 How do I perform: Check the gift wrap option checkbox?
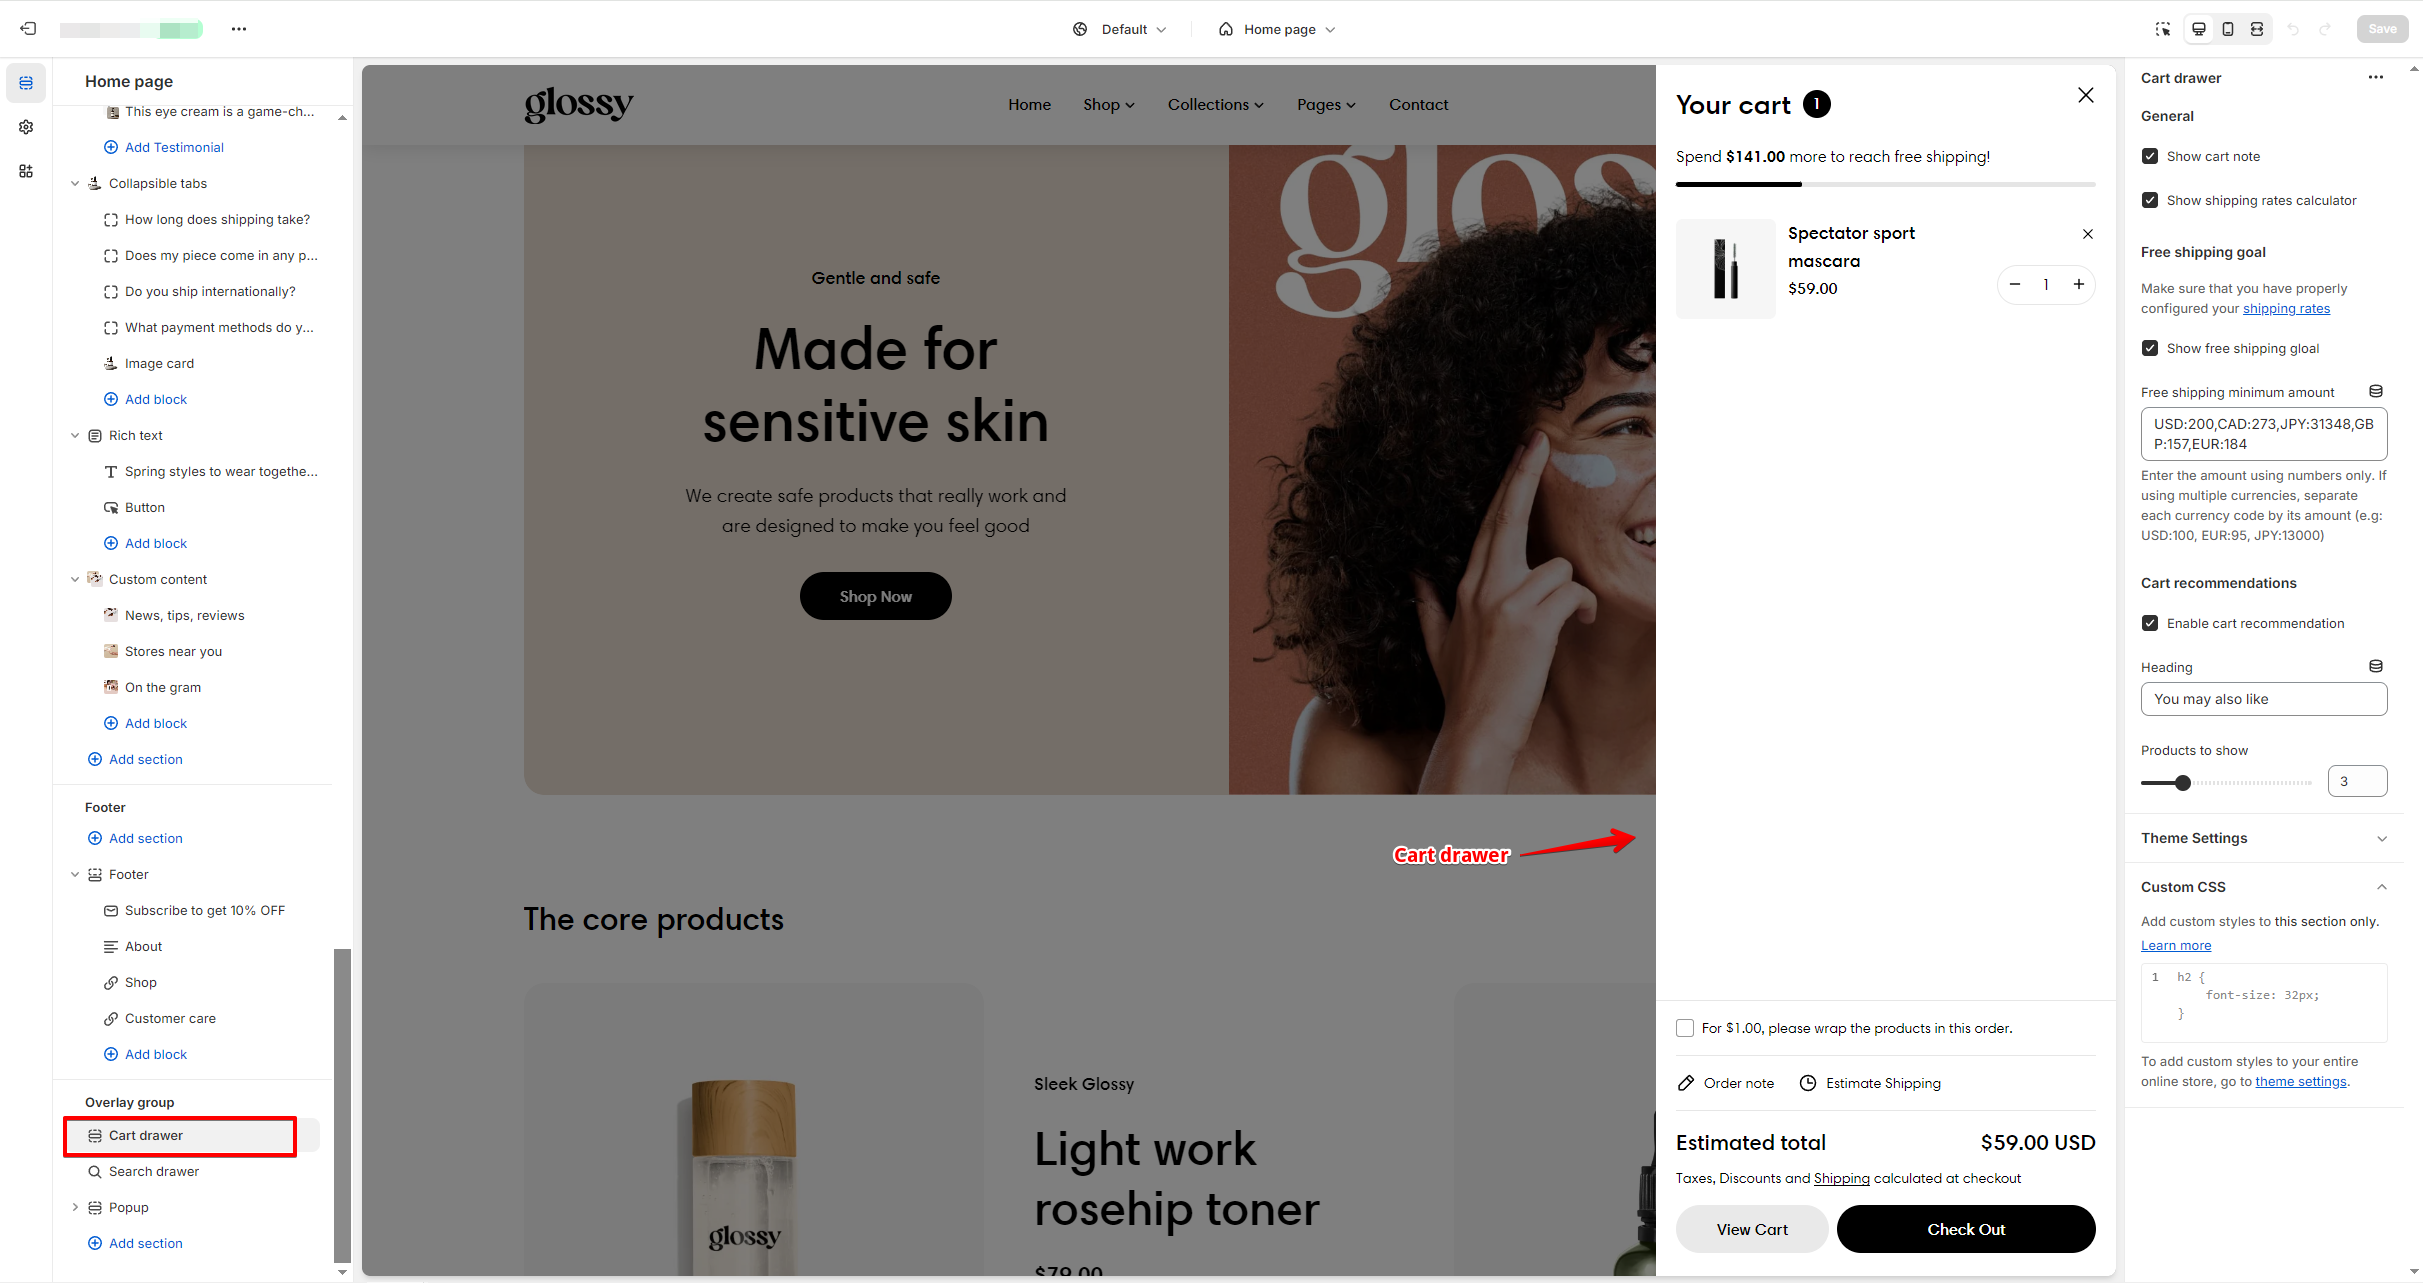(1685, 1028)
